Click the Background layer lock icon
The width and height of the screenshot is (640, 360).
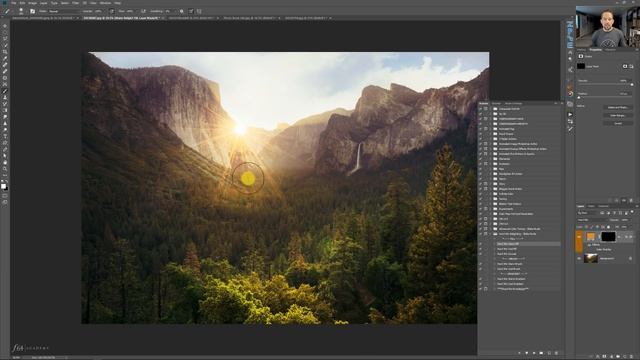pos(631,258)
